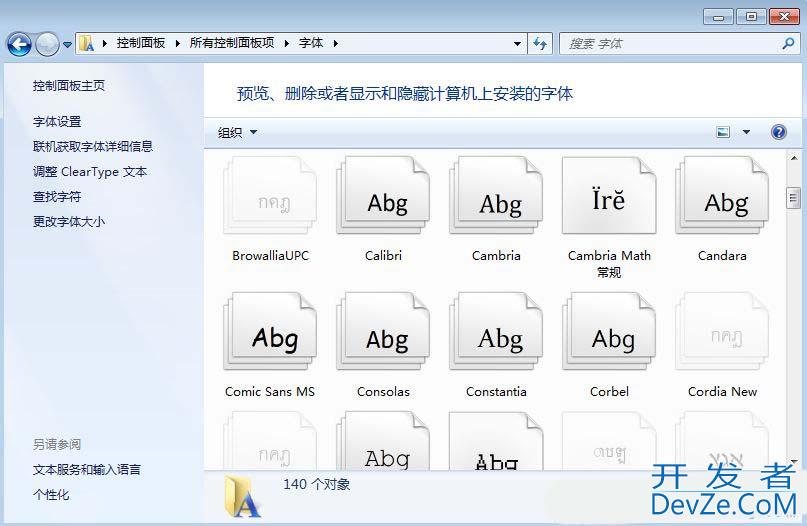Click 字体 breadcrumb segment
The width and height of the screenshot is (807, 526).
coord(311,43)
